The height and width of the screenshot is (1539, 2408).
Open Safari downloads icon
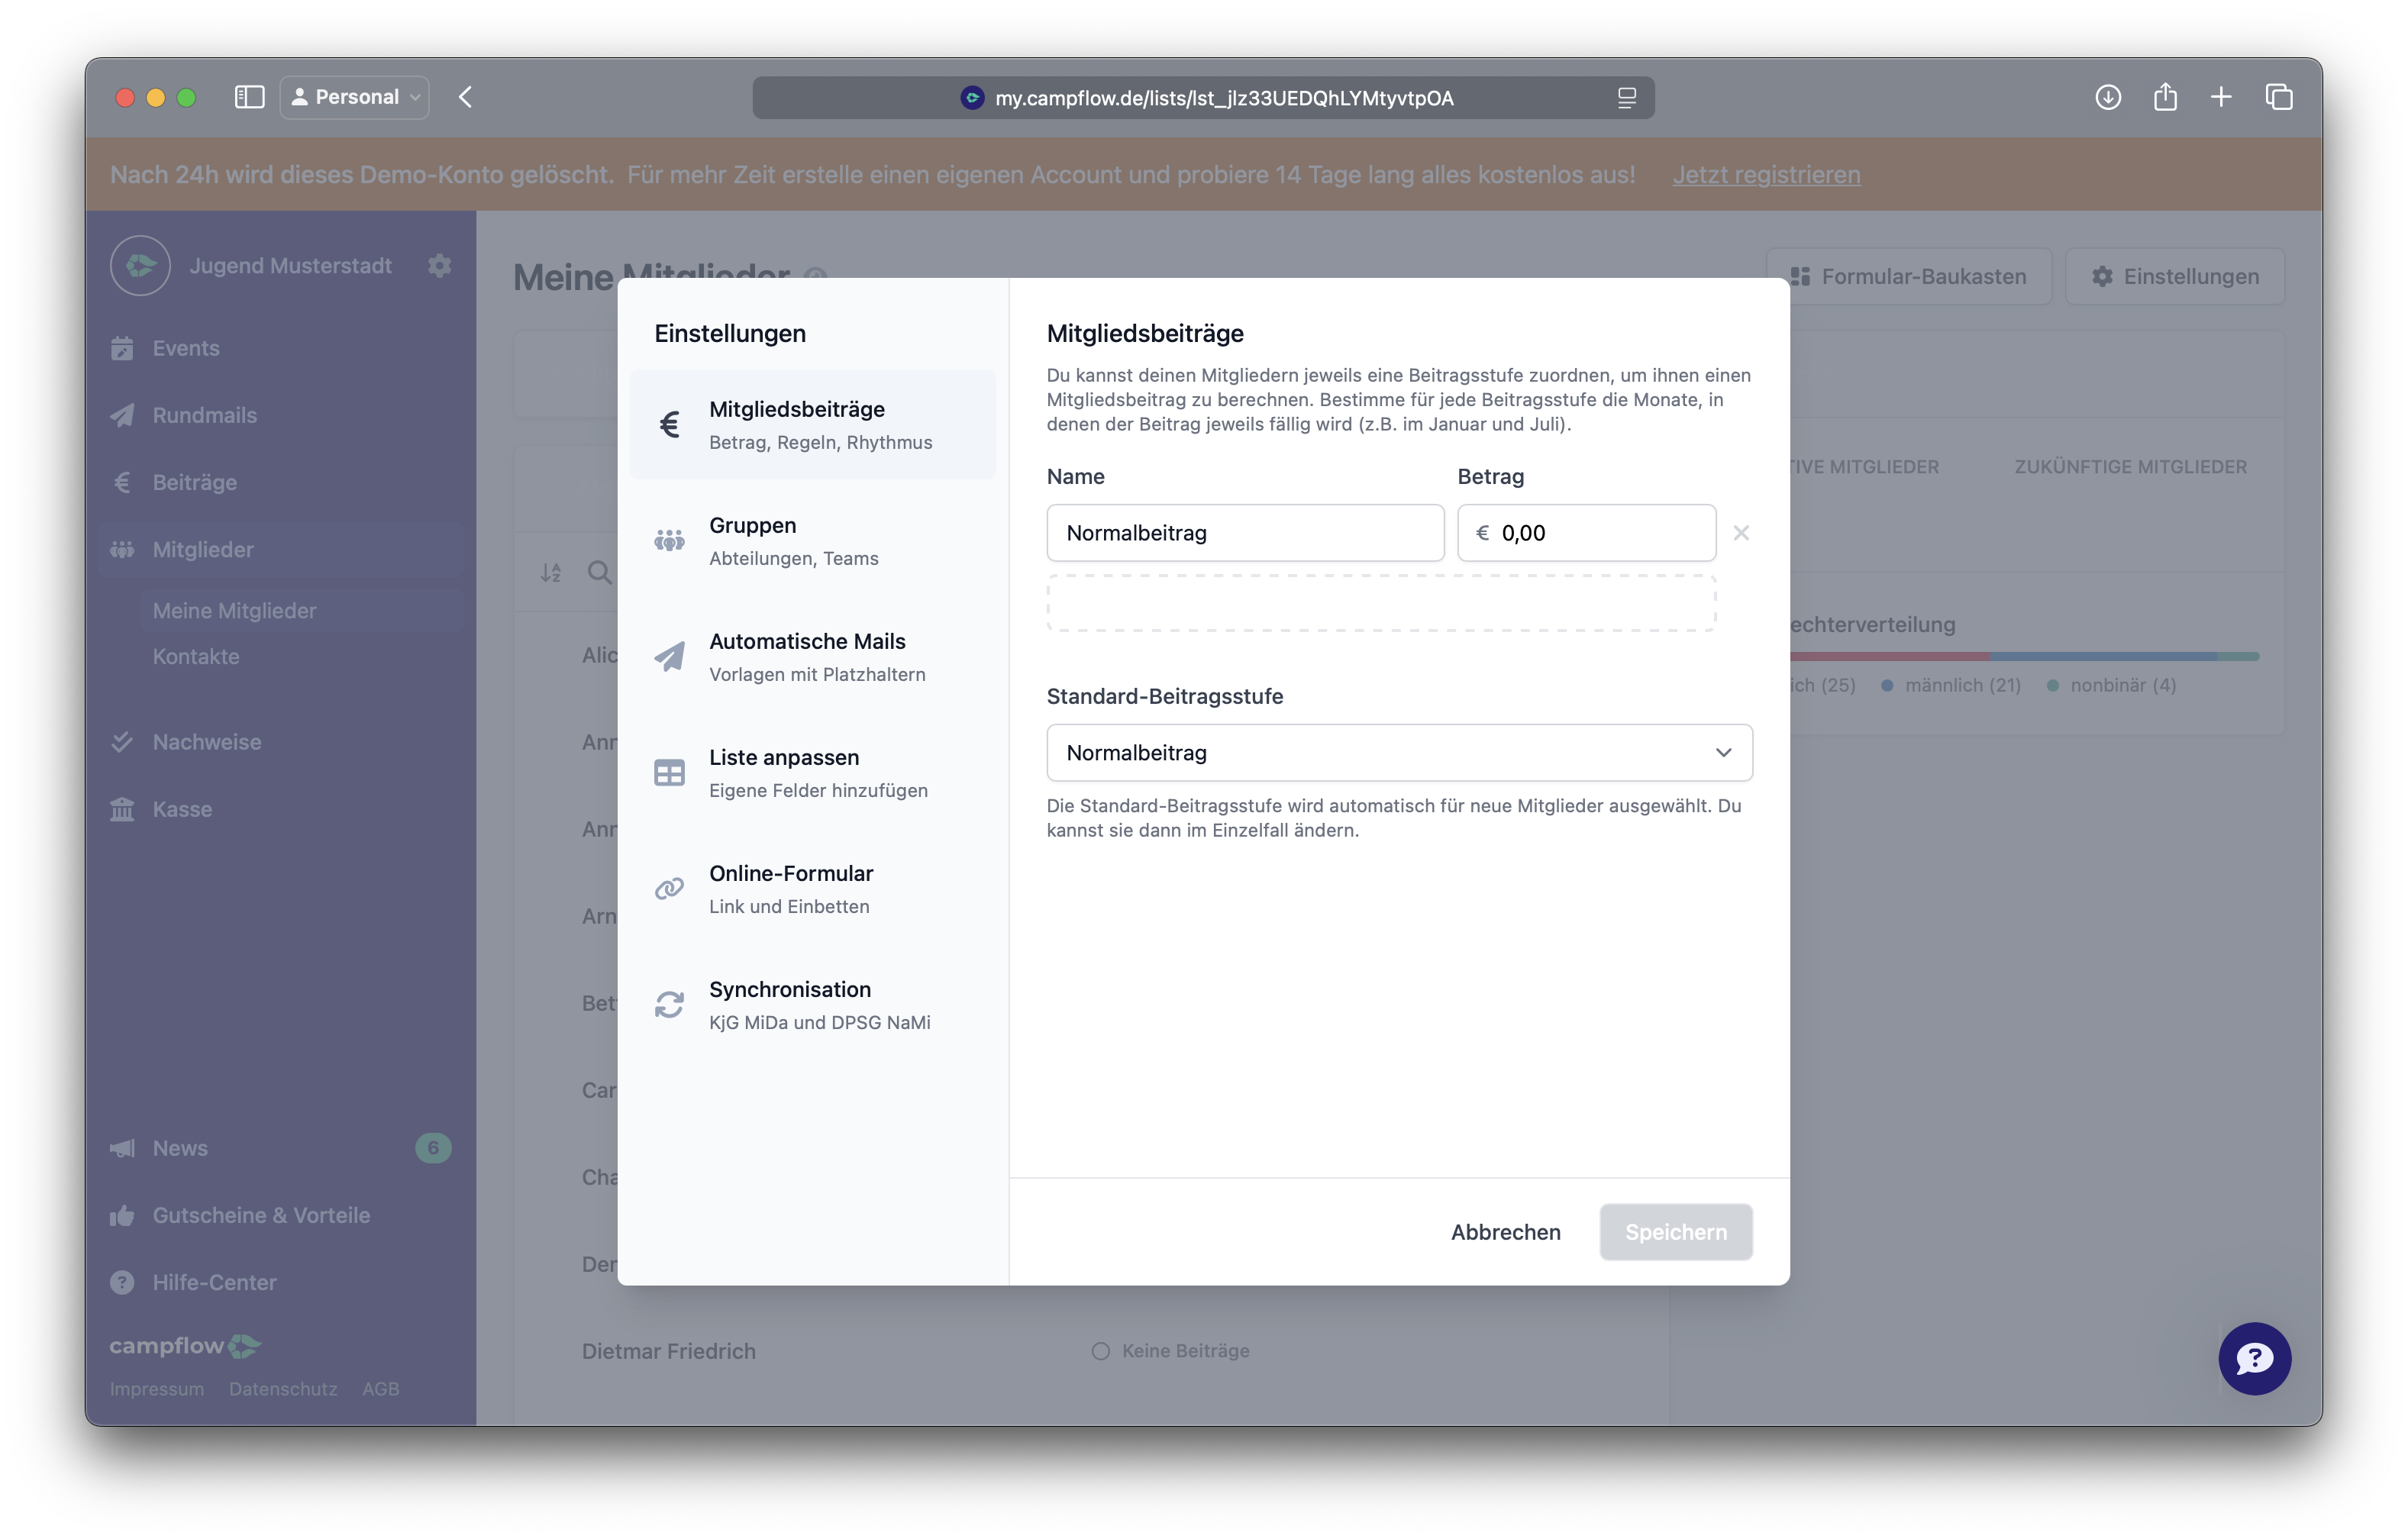click(x=2108, y=97)
